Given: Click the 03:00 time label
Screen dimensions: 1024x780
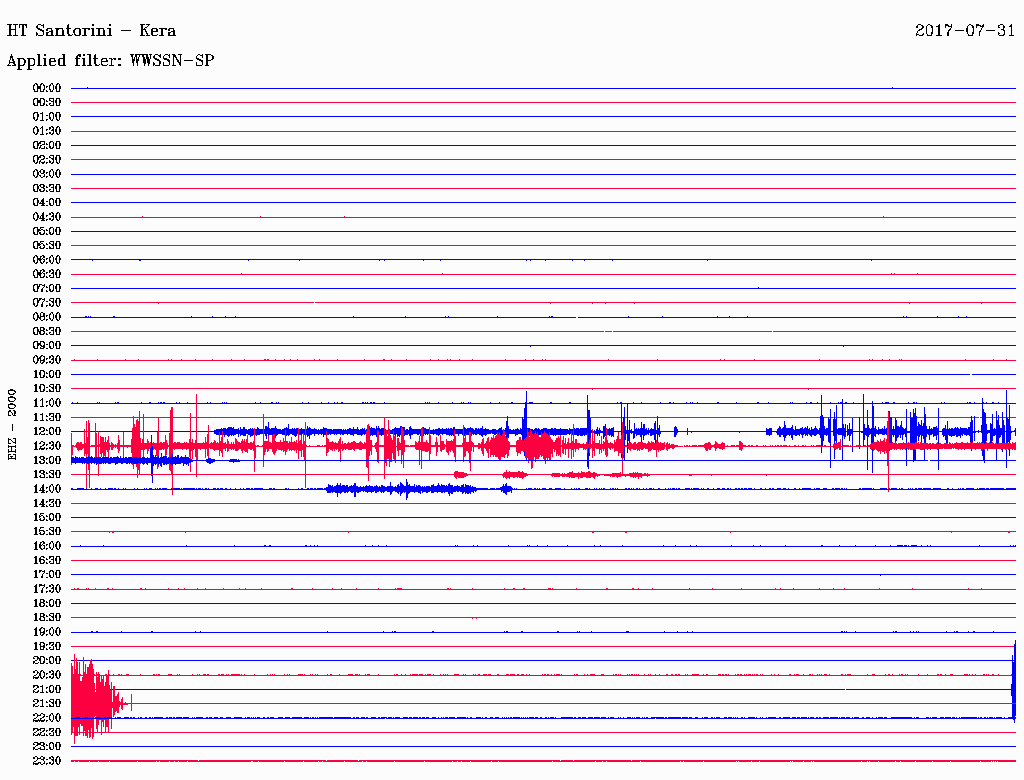Looking at the screenshot, I should coord(47,174).
